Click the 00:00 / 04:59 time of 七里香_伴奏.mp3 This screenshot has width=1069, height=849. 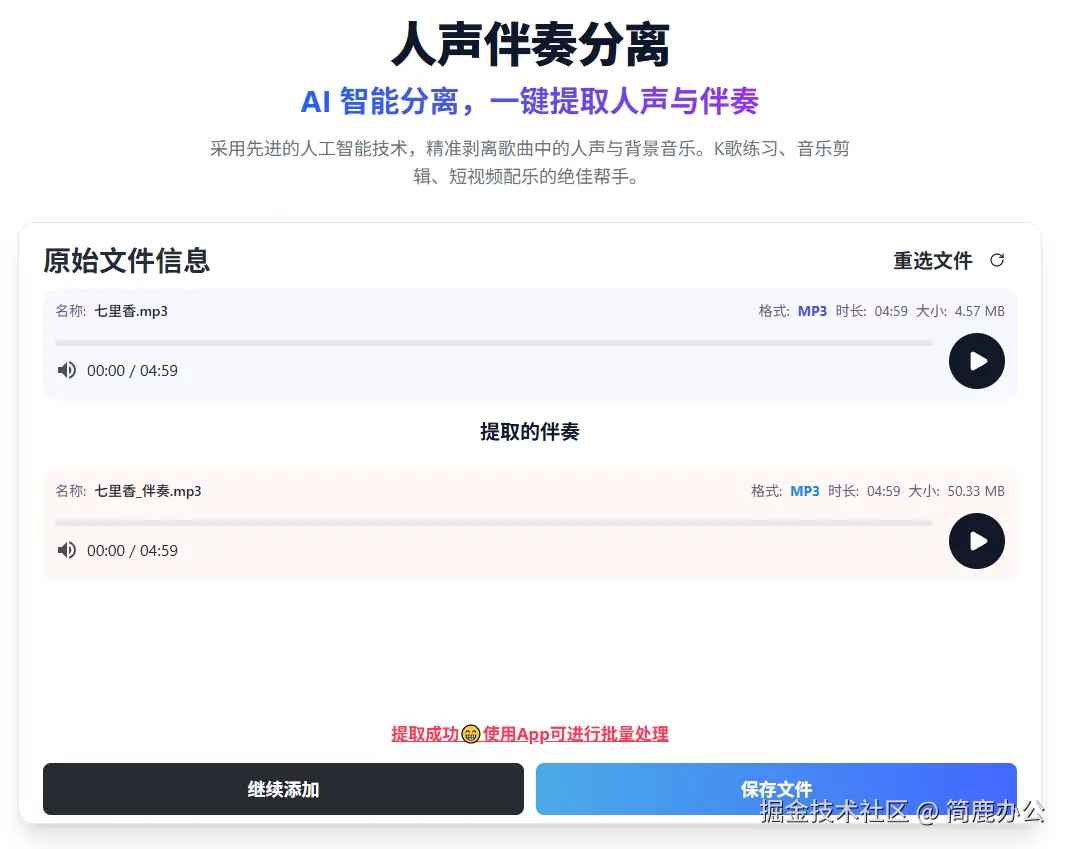[132, 550]
